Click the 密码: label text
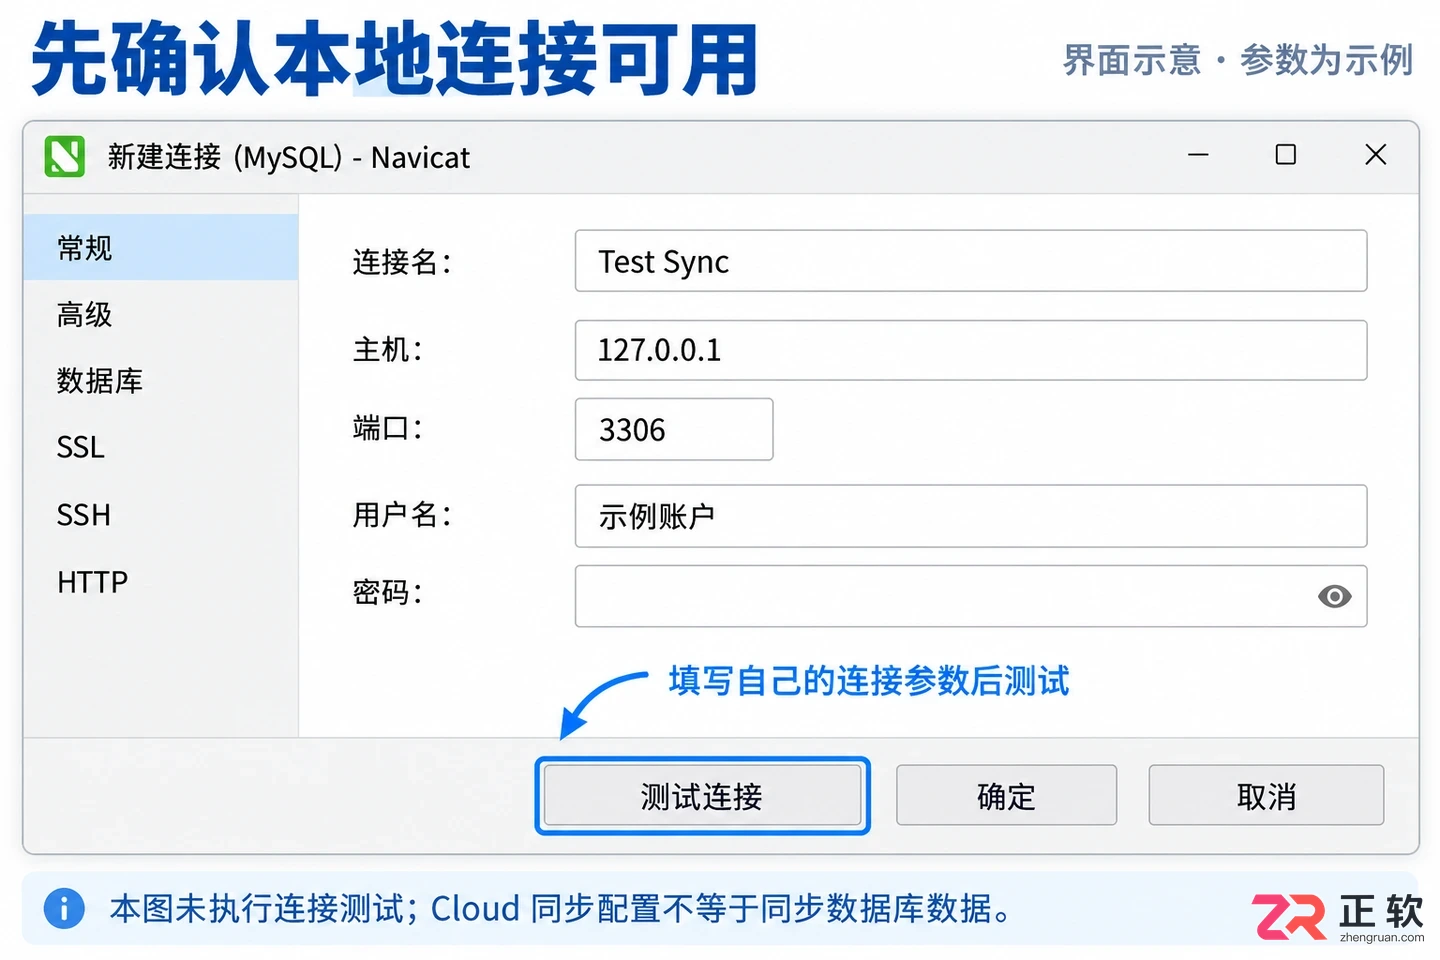This screenshot has height=960, width=1440. point(388,593)
